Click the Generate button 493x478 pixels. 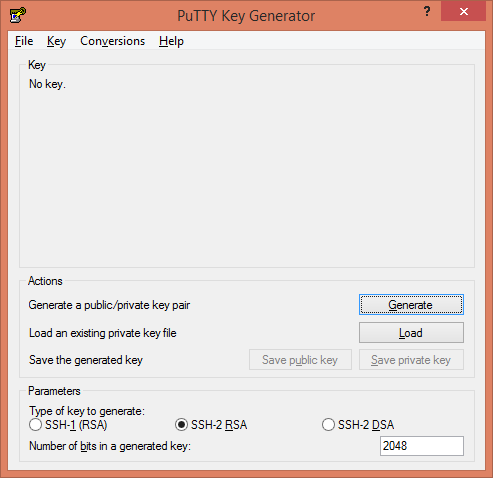click(411, 305)
